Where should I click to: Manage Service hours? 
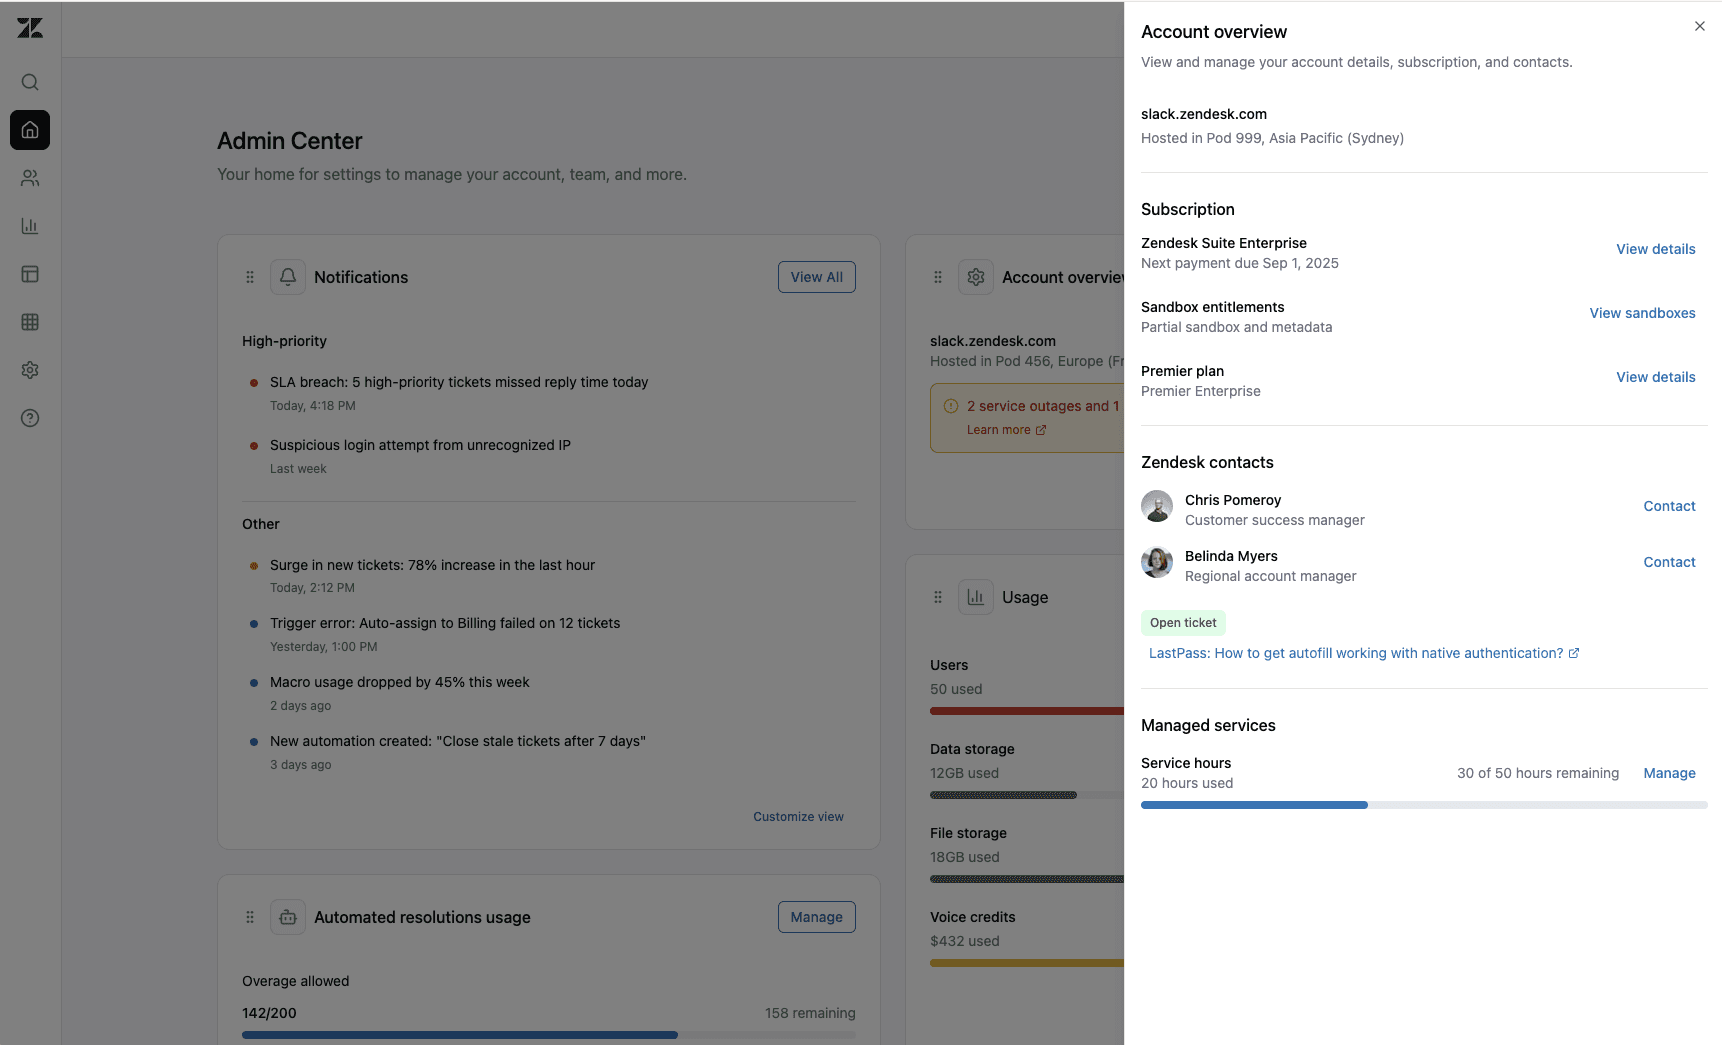tap(1669, 773)
